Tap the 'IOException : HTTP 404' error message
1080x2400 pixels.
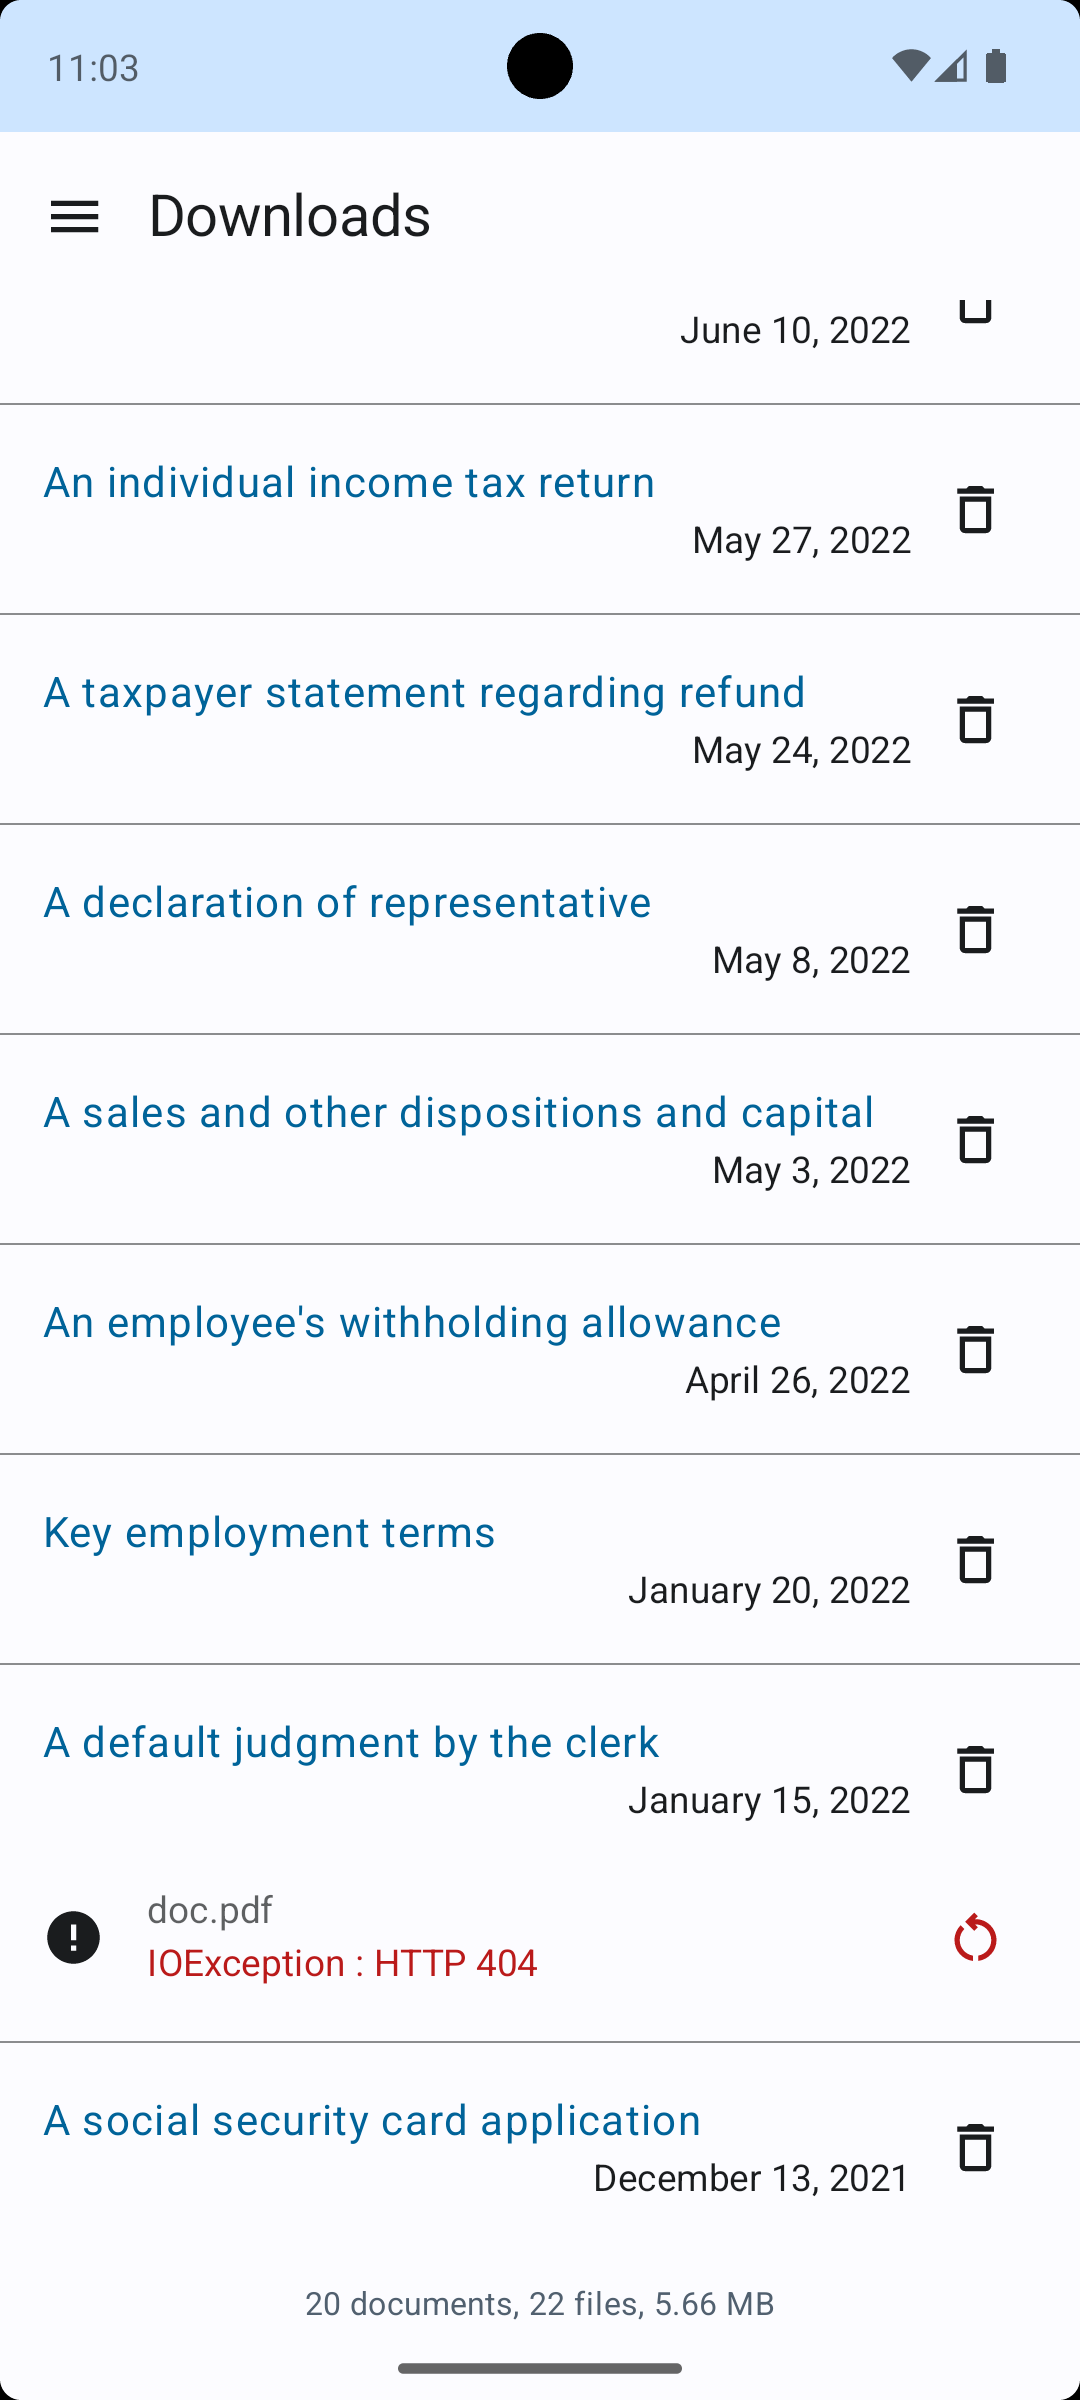tap(342, 1963)
